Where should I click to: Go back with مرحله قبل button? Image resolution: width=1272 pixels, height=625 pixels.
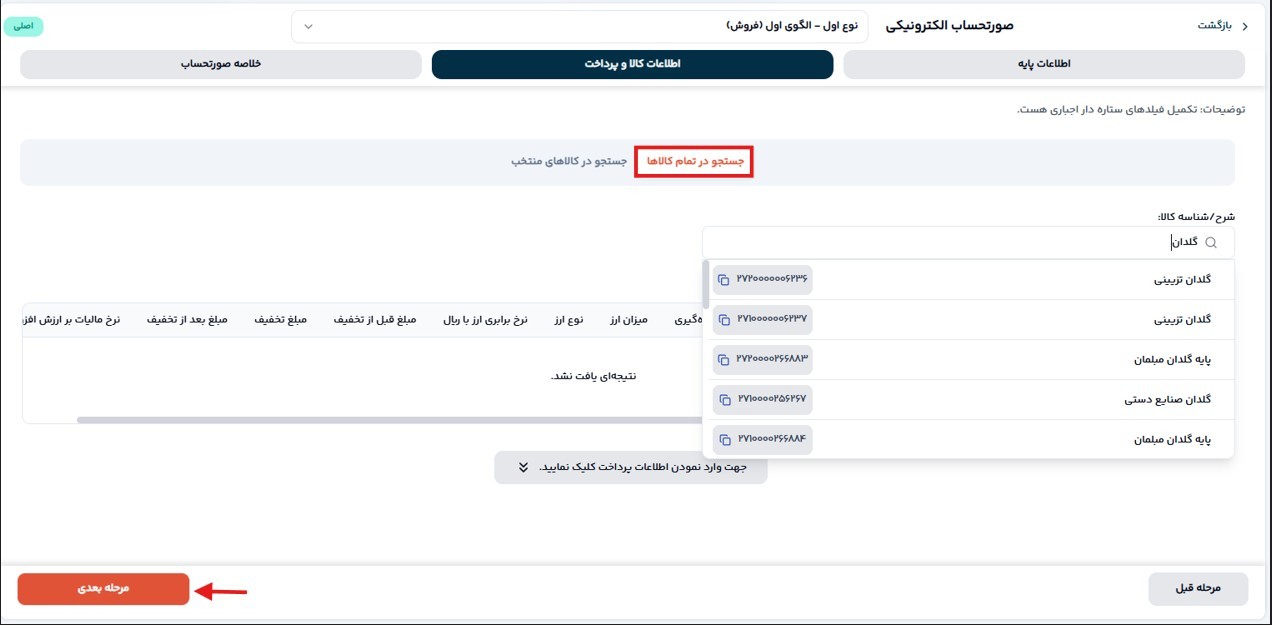point(1198,589)
